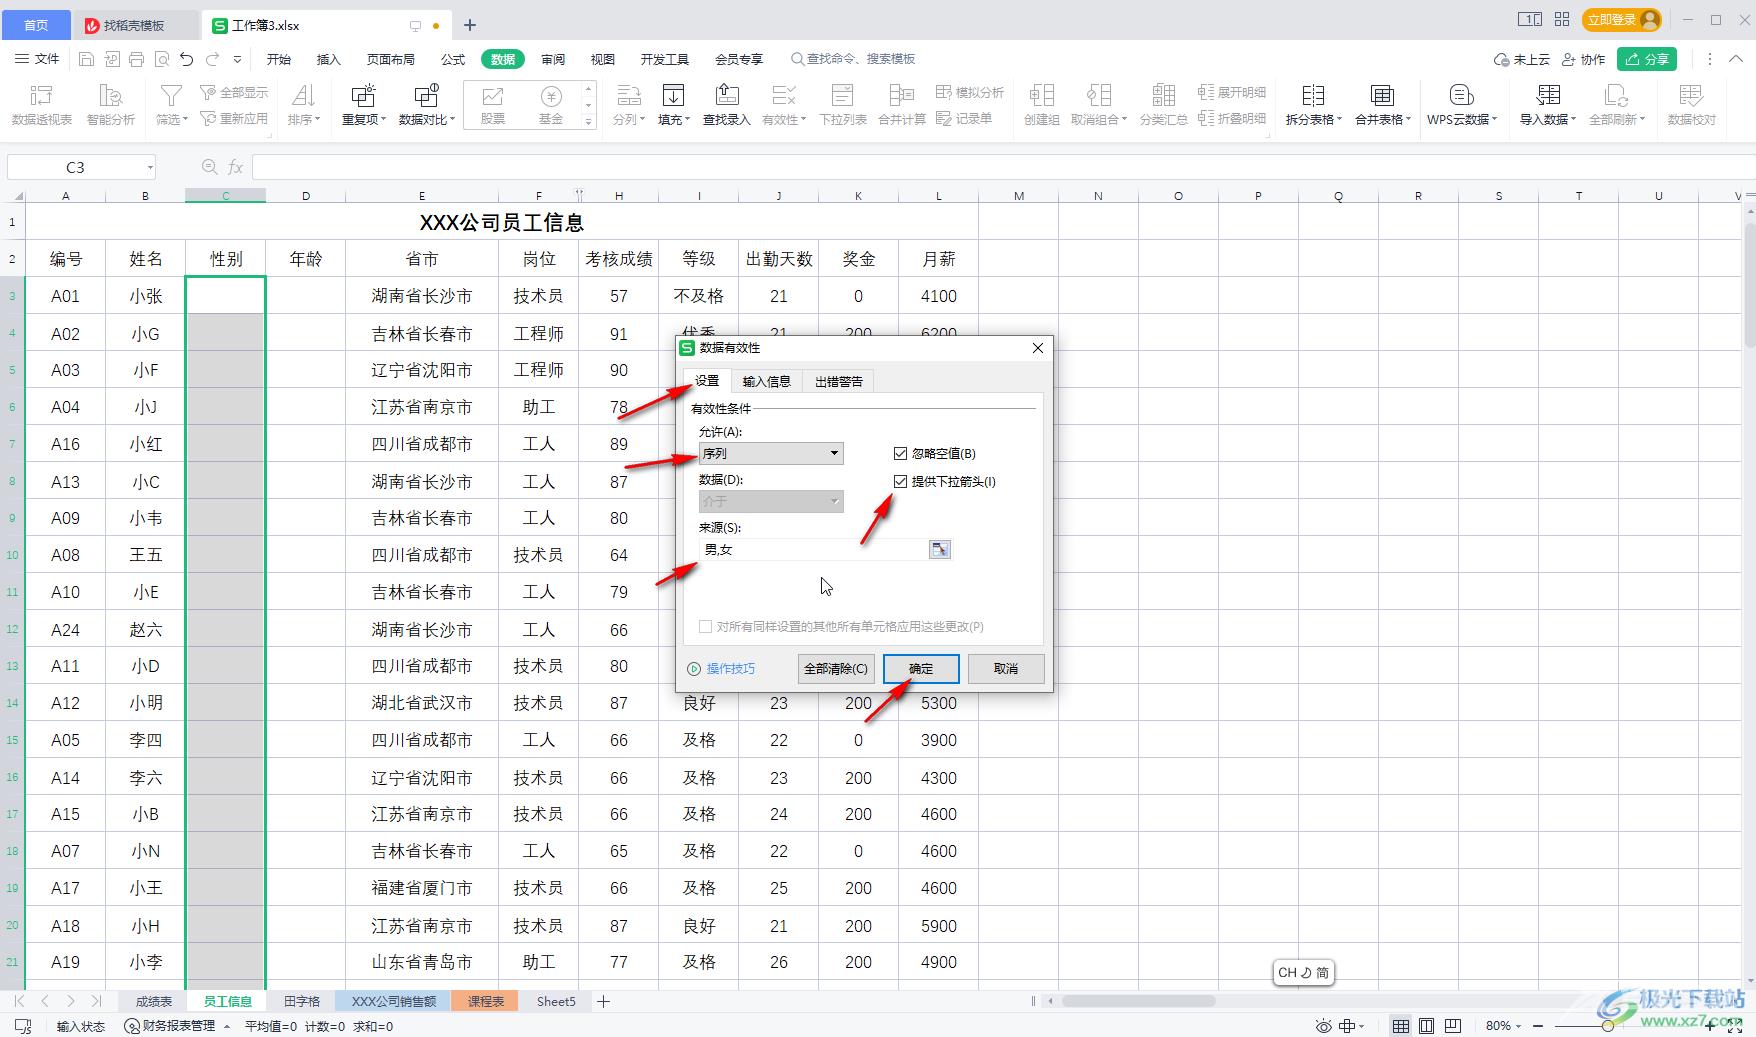Open the 操作技巧 tips link

[x=721, y=669]
